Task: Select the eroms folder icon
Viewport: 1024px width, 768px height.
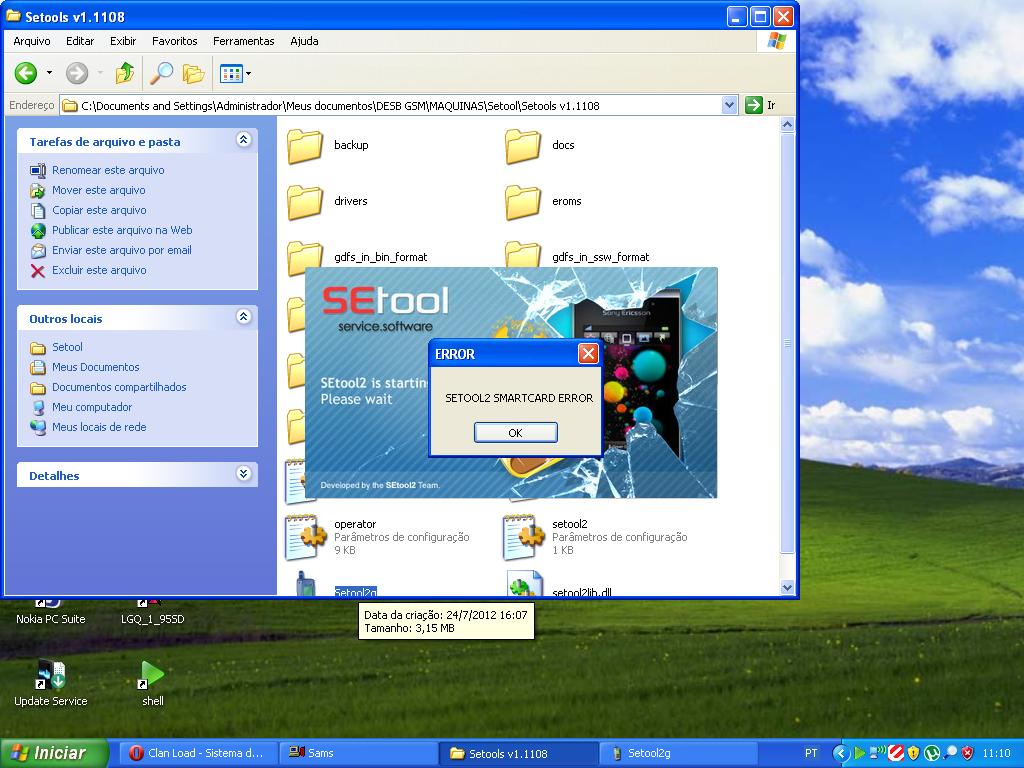Action: pos(523,202)
